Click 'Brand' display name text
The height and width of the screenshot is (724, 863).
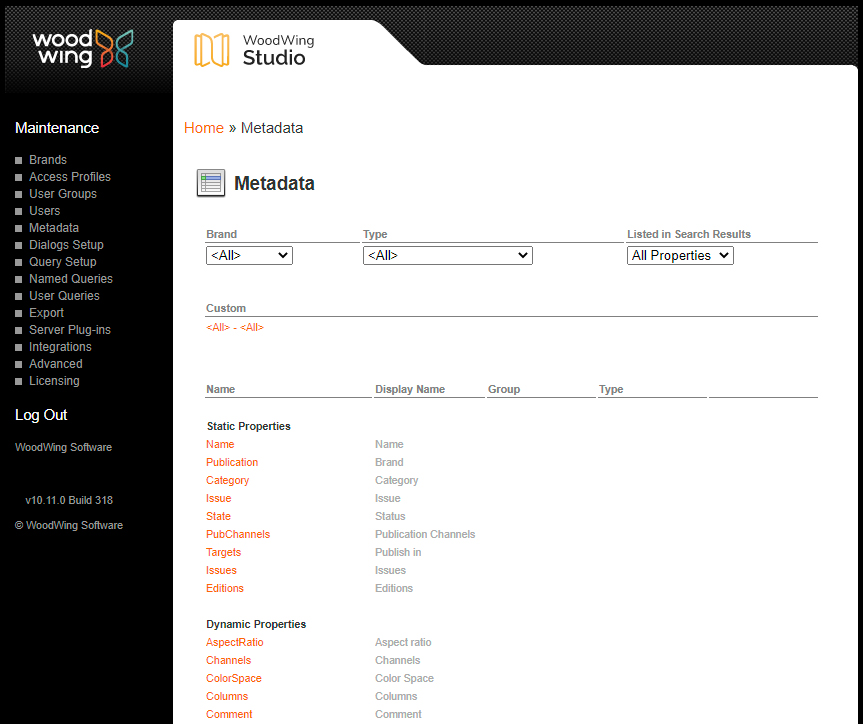pyautogui.click(x=389, y=462)
